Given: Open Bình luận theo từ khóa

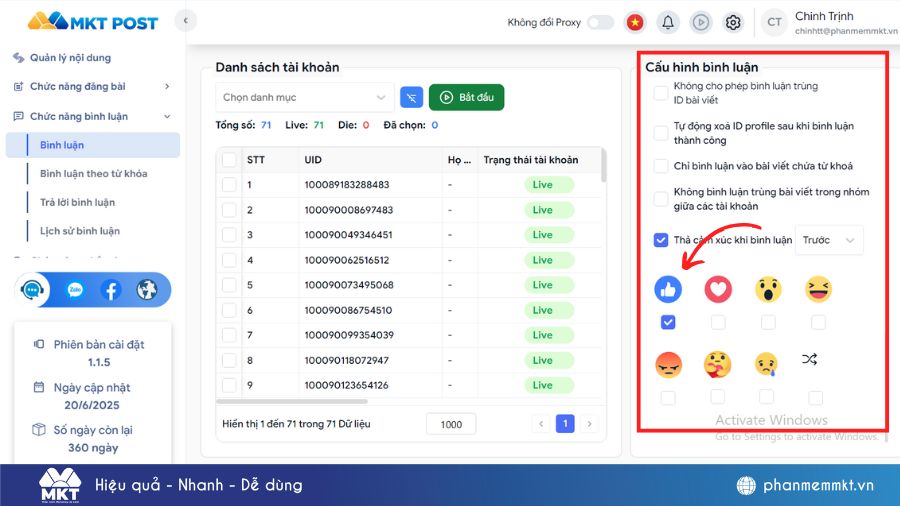Looking at the screenshot, I should tap(94, 173).
